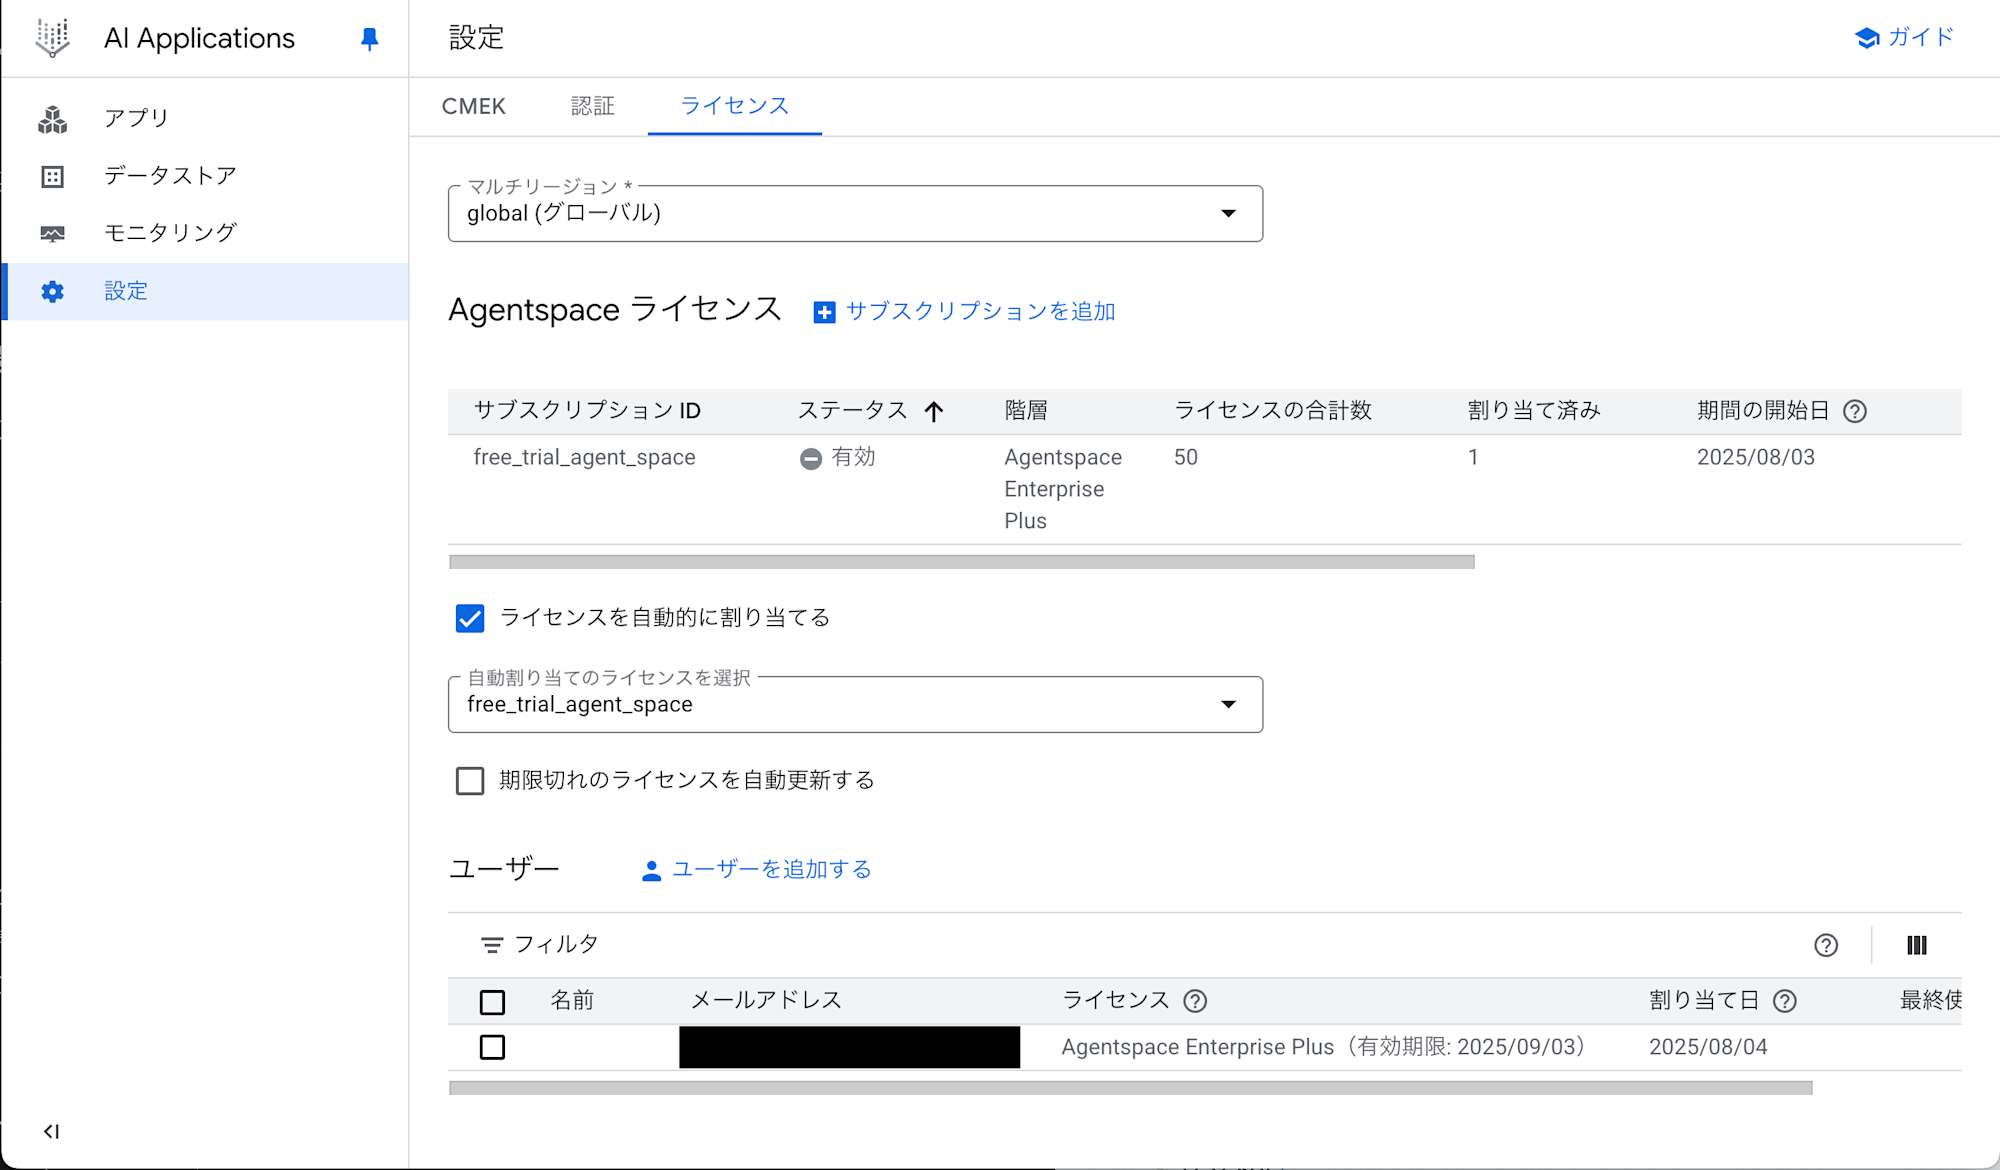Click help icon beside 割り当て日 header
The height and width of the screenshot is (1170, 2000).
[1785, 1001]
